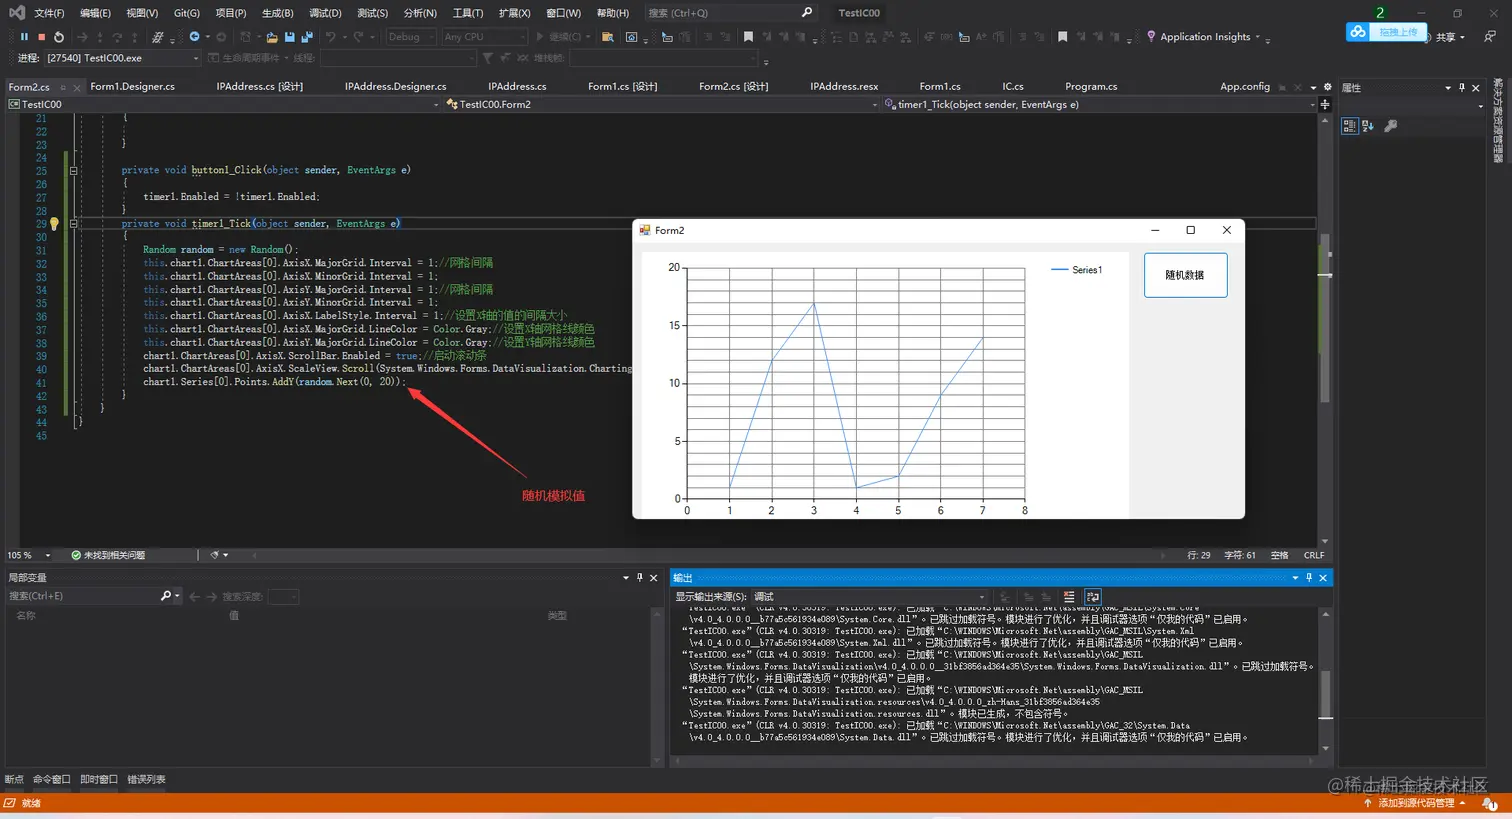
Task: Open the toolbar folder search icon
Action: pyautogui.click(x=607, y=37)
